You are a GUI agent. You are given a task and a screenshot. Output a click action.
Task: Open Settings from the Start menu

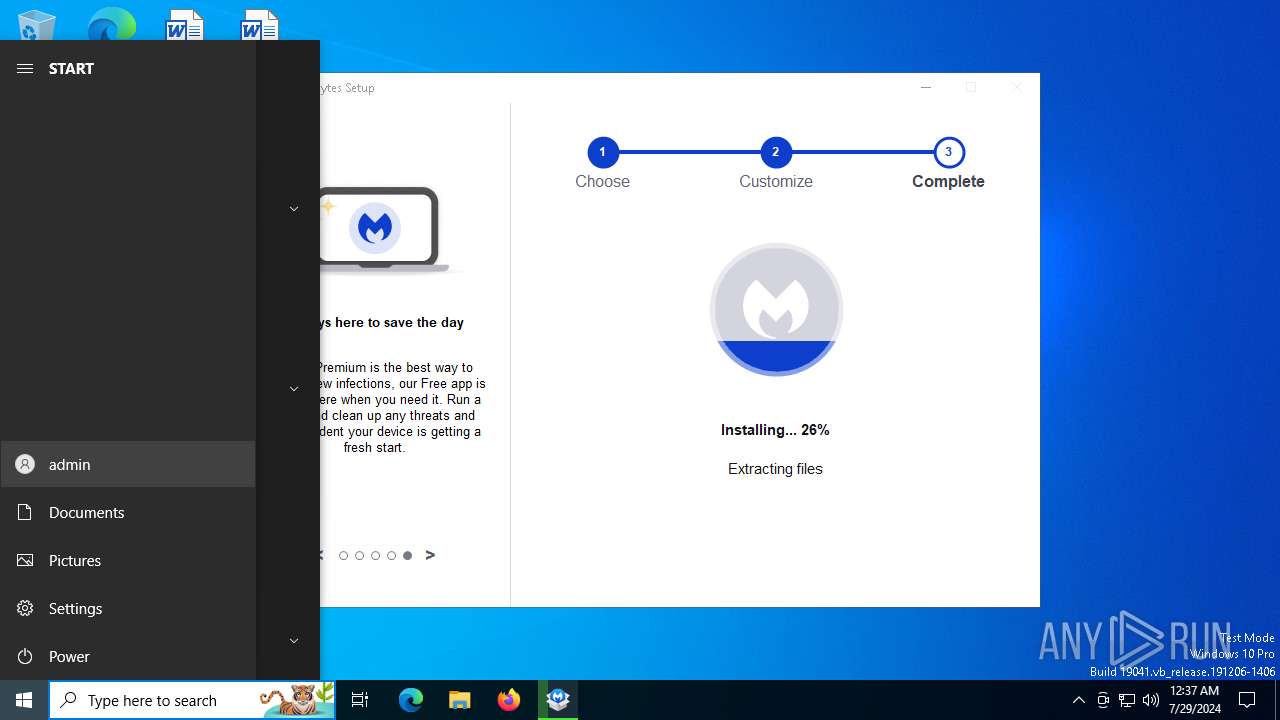click(128, 608)
